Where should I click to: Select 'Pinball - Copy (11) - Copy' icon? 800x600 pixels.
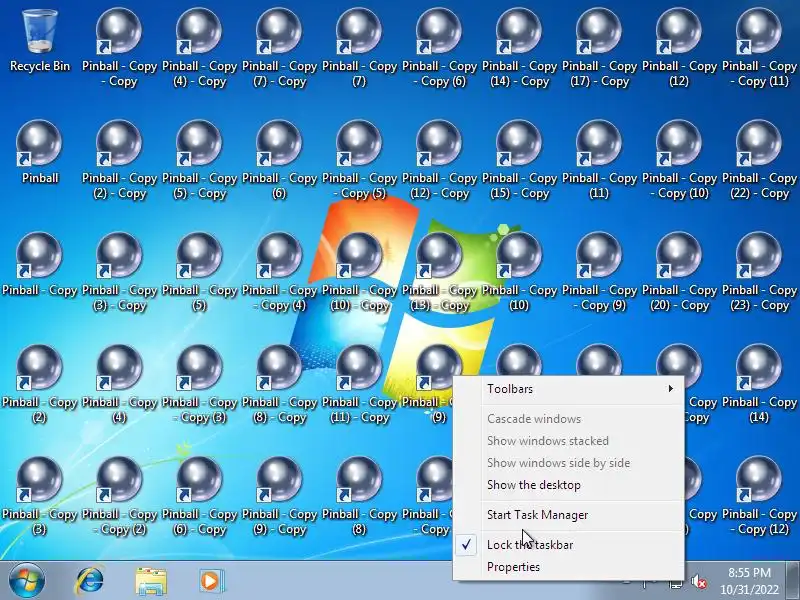click(360, 384)
